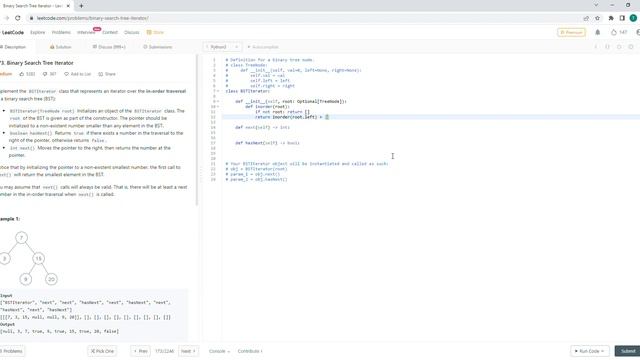Screen dimensions: 640x360
Task: Open the browser extensions puzzle icon
Action: point(611,18)
